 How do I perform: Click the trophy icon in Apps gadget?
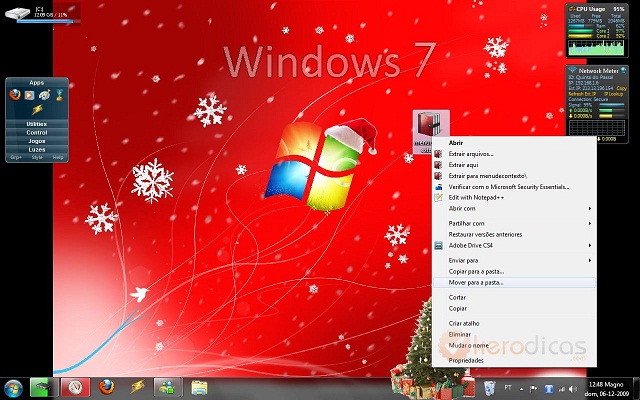[x=59, y=95]
